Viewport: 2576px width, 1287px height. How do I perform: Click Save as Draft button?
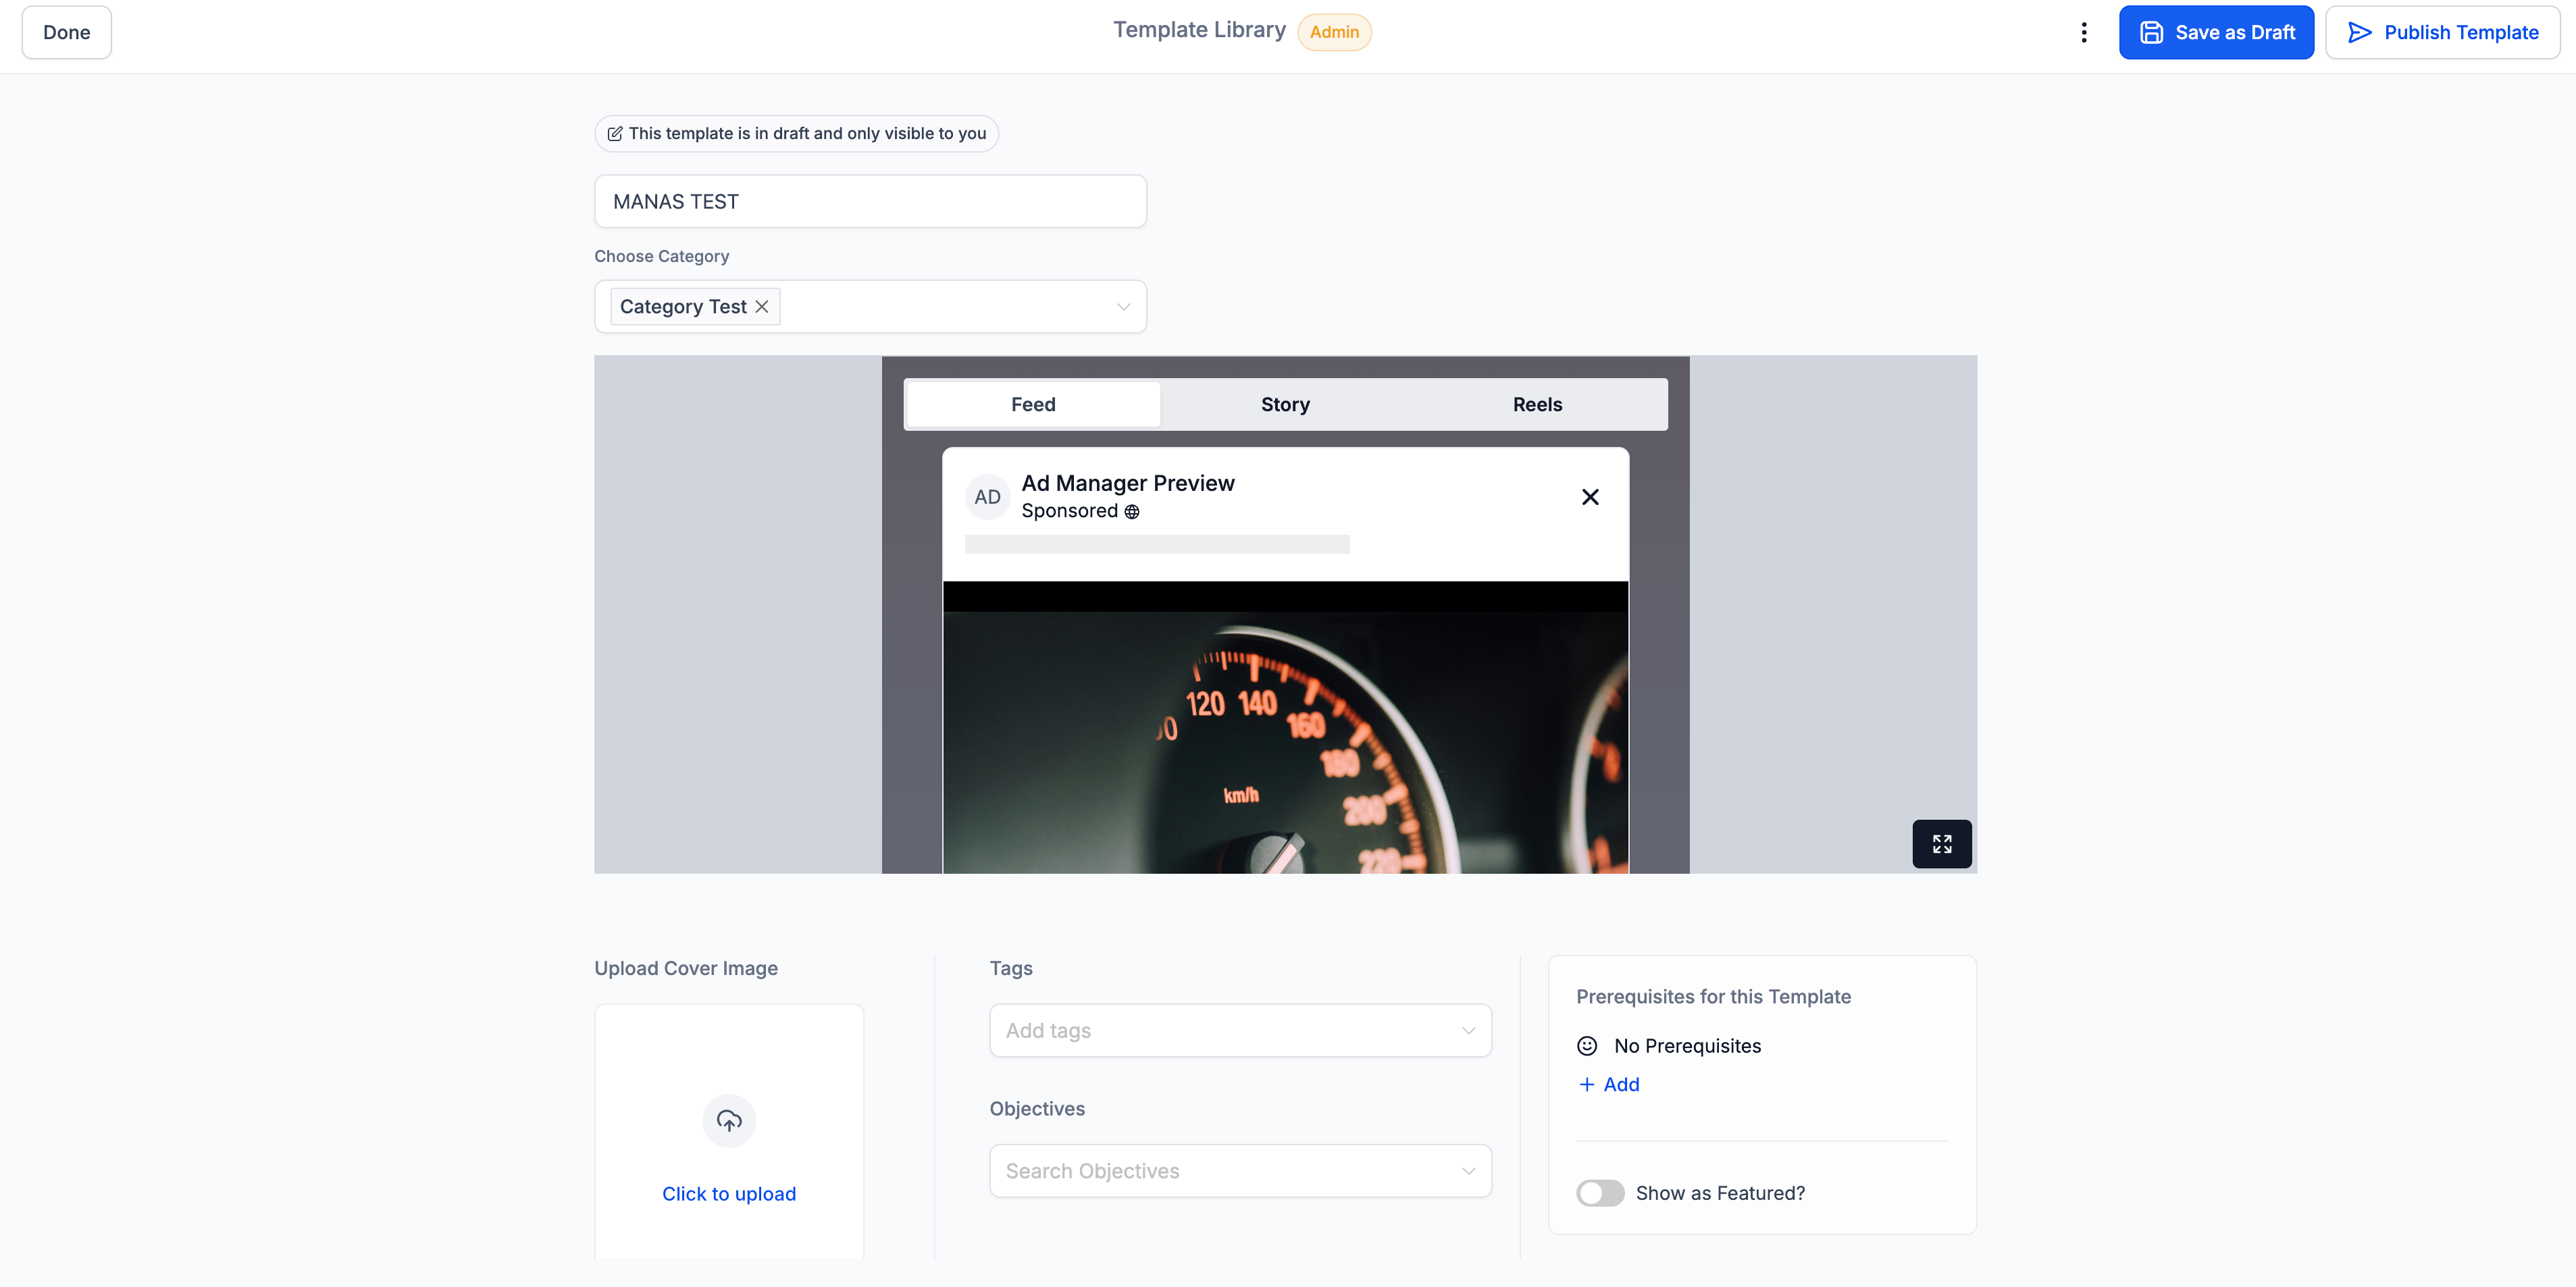(2216, 32)
